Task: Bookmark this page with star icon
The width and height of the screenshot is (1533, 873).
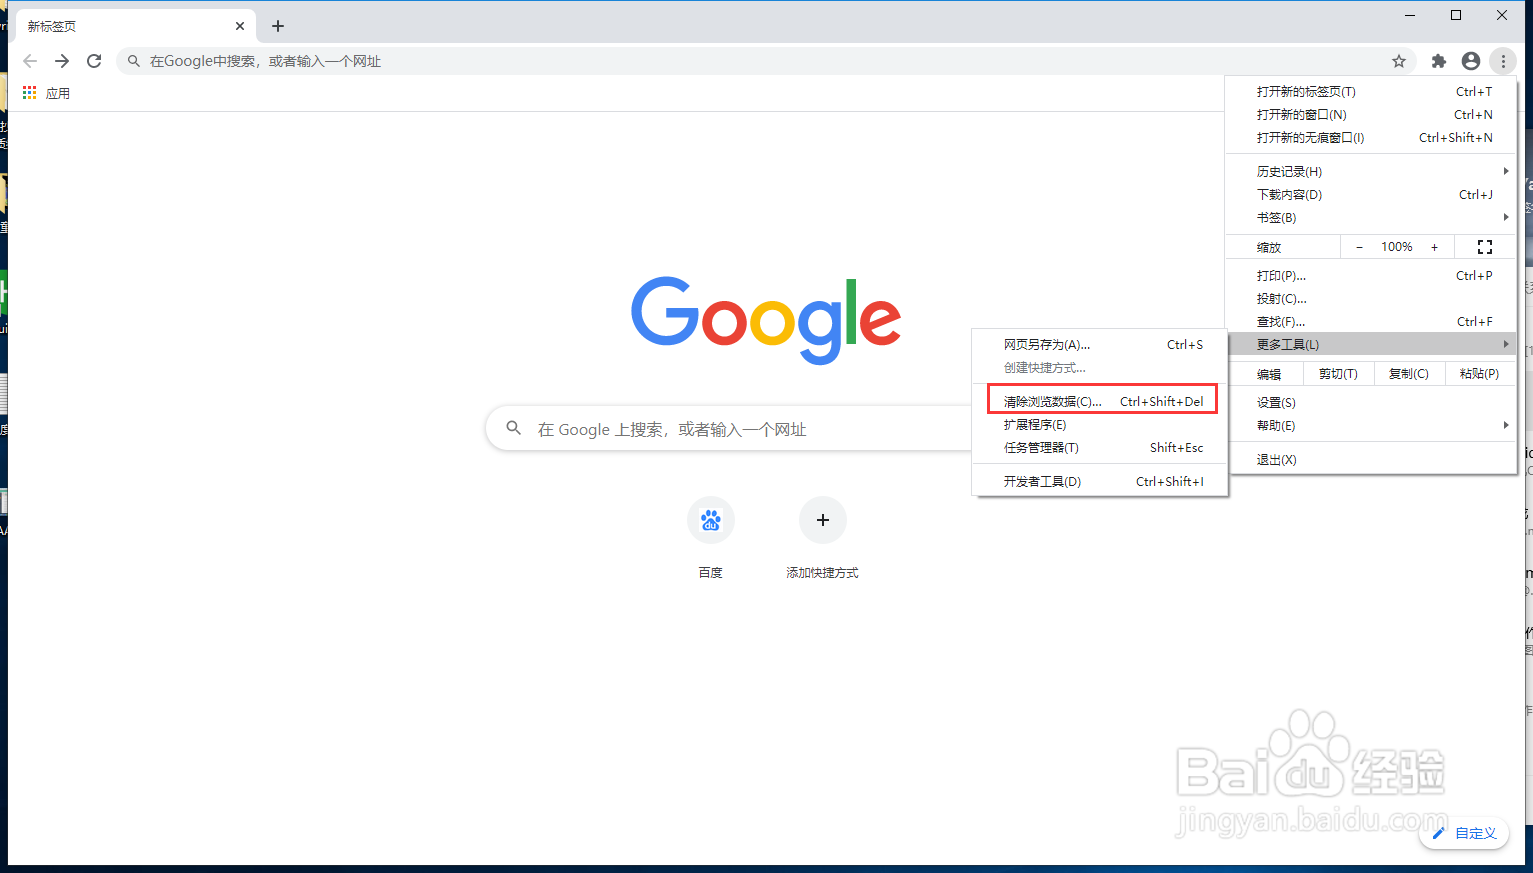Action: pos(1399,61)
